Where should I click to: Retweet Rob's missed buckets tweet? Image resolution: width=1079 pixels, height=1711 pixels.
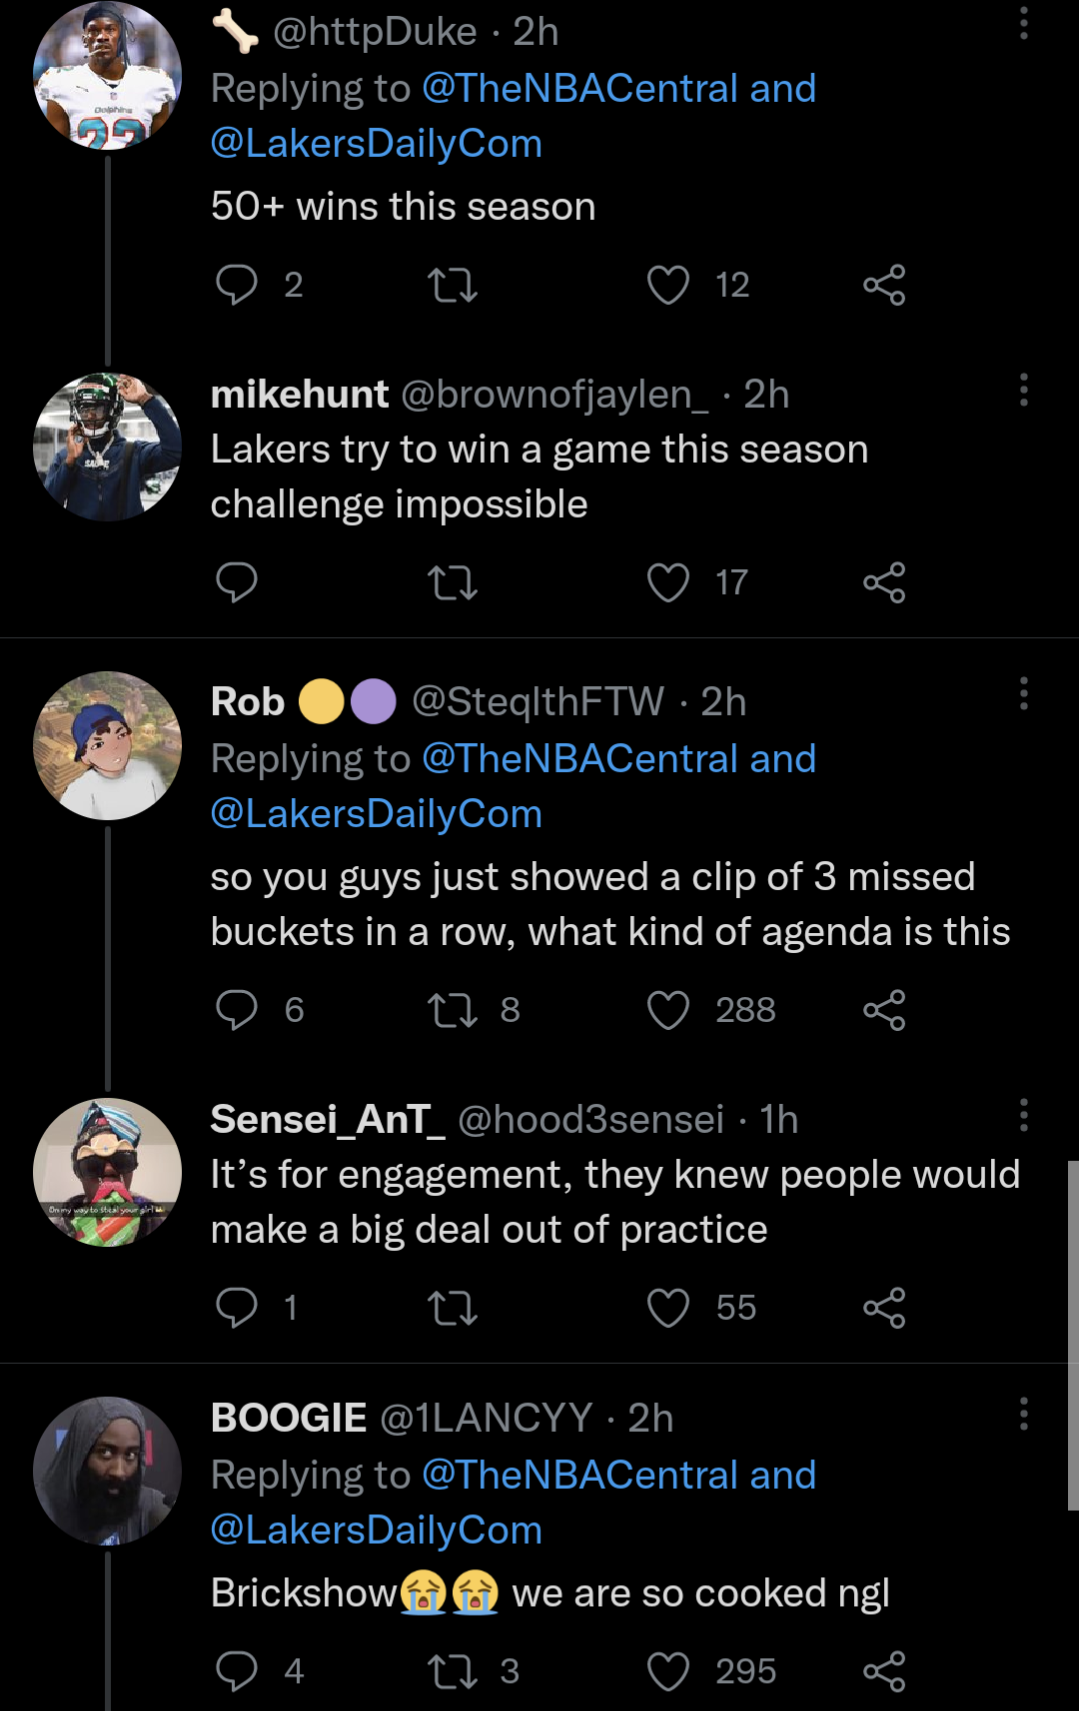tap(452, 1010)
